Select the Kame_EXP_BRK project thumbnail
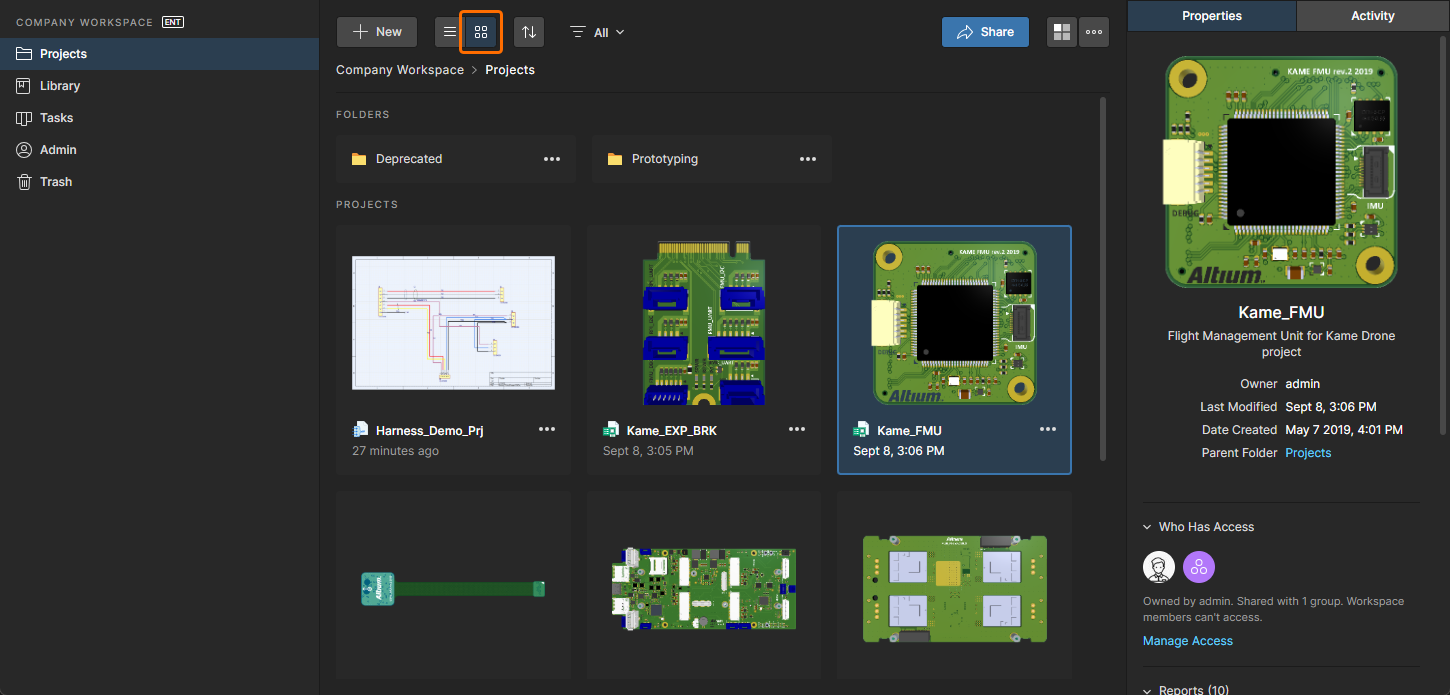 pyautogui.click(x=703, y=323)
